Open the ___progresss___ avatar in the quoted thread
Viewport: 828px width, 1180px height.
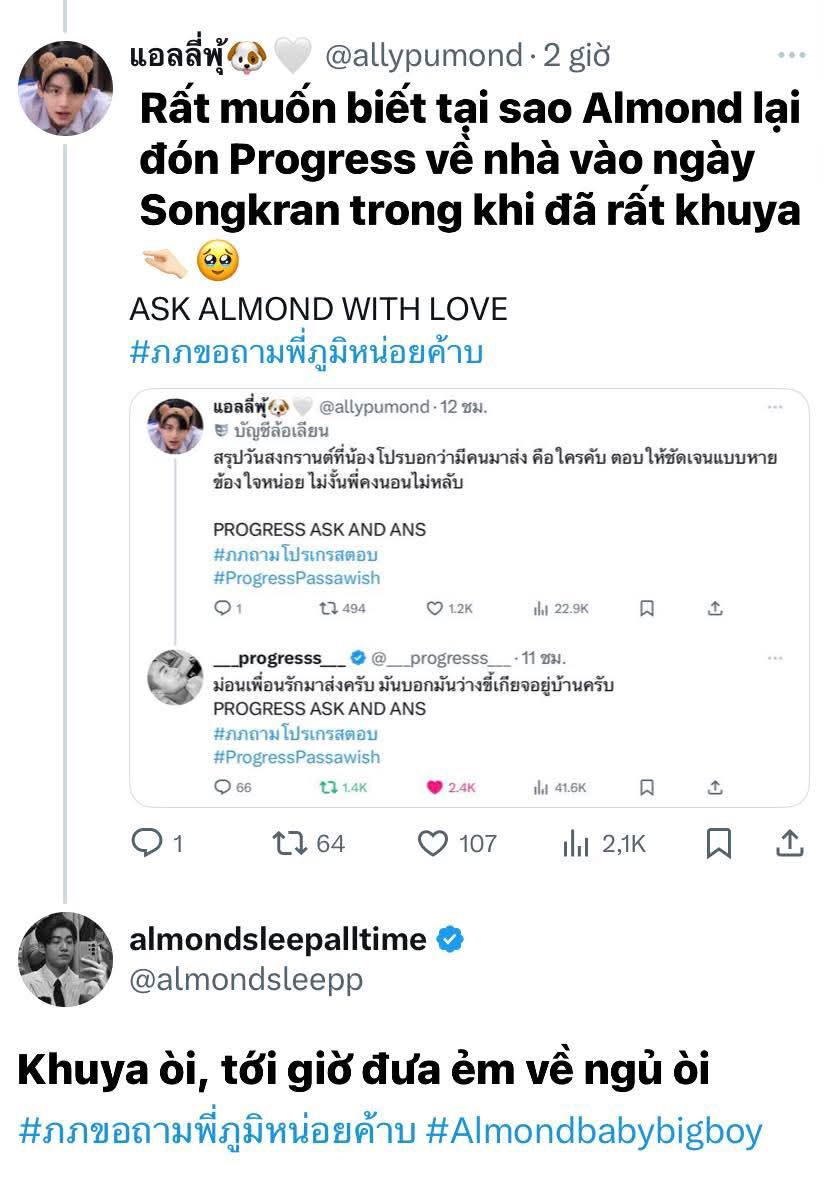pos(176,676)
